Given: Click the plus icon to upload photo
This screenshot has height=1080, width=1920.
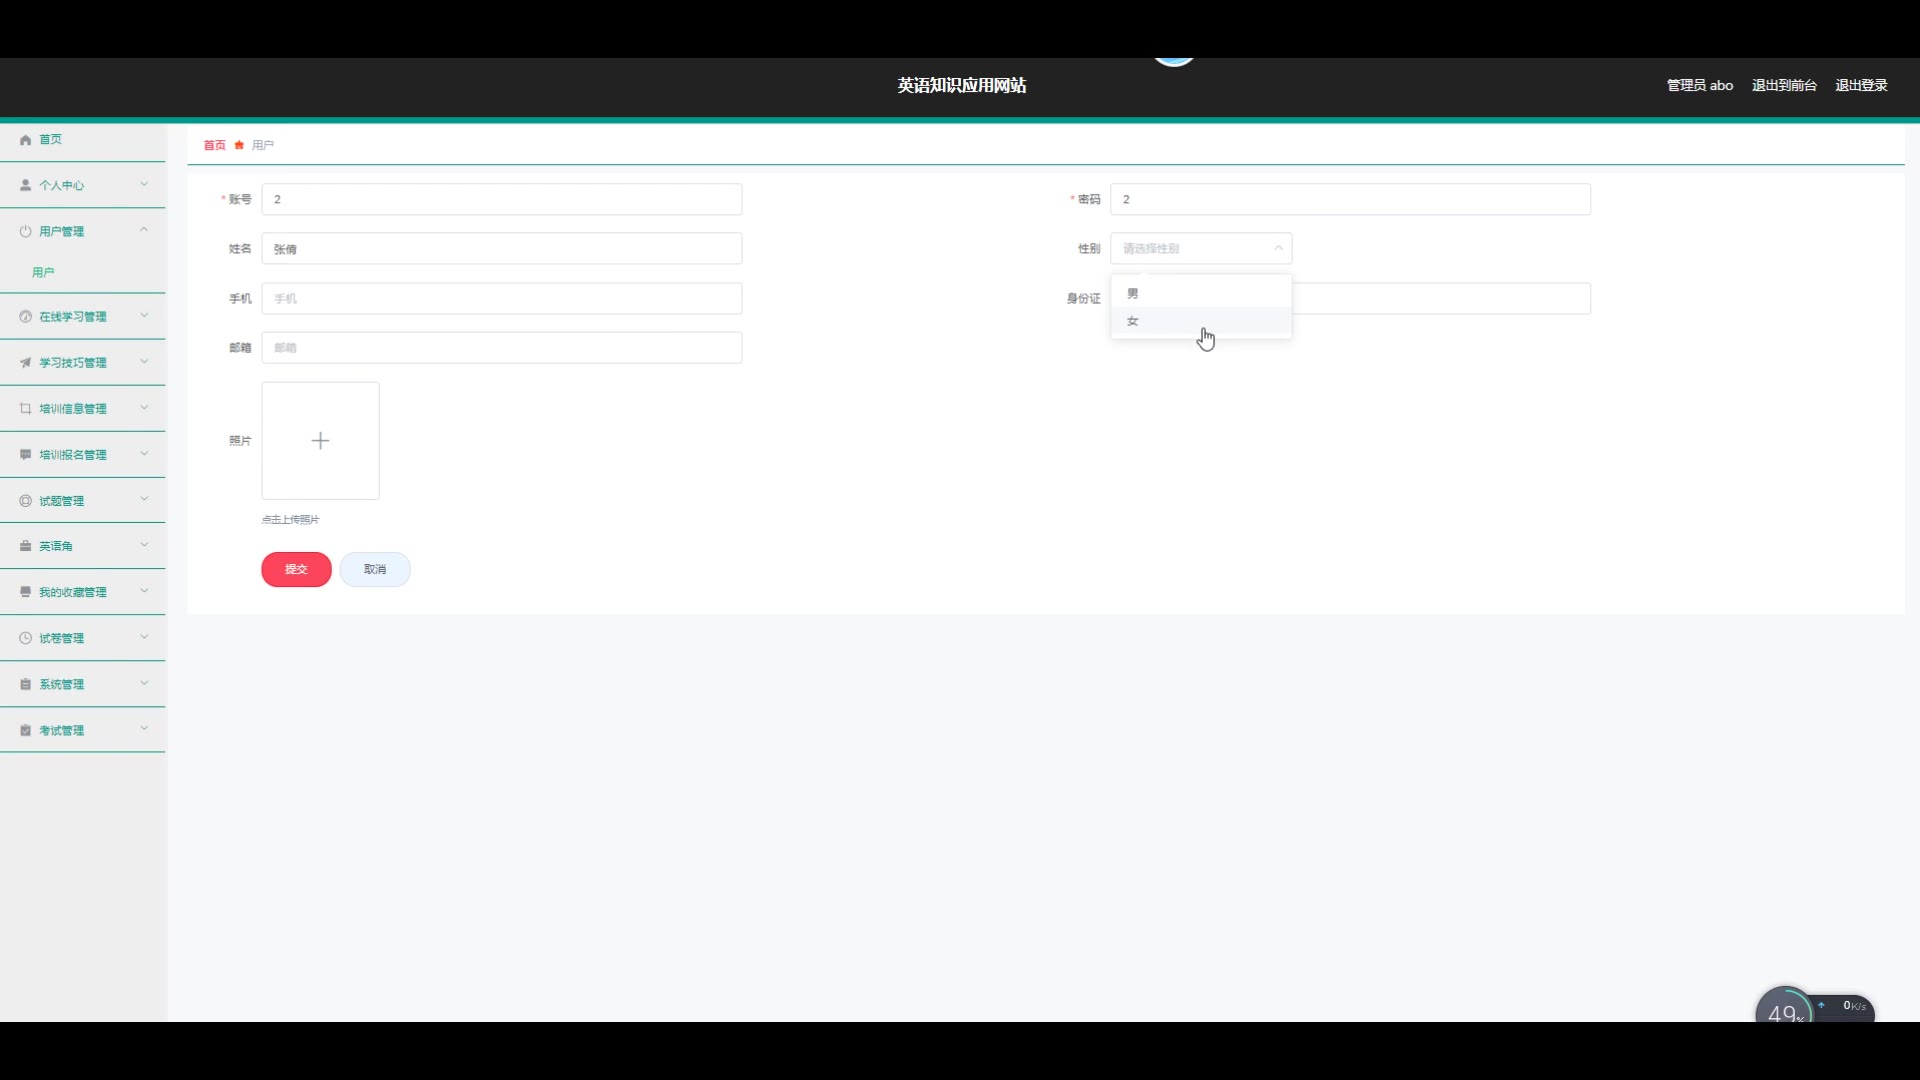Looking at the screenshot, I should 320,441.
